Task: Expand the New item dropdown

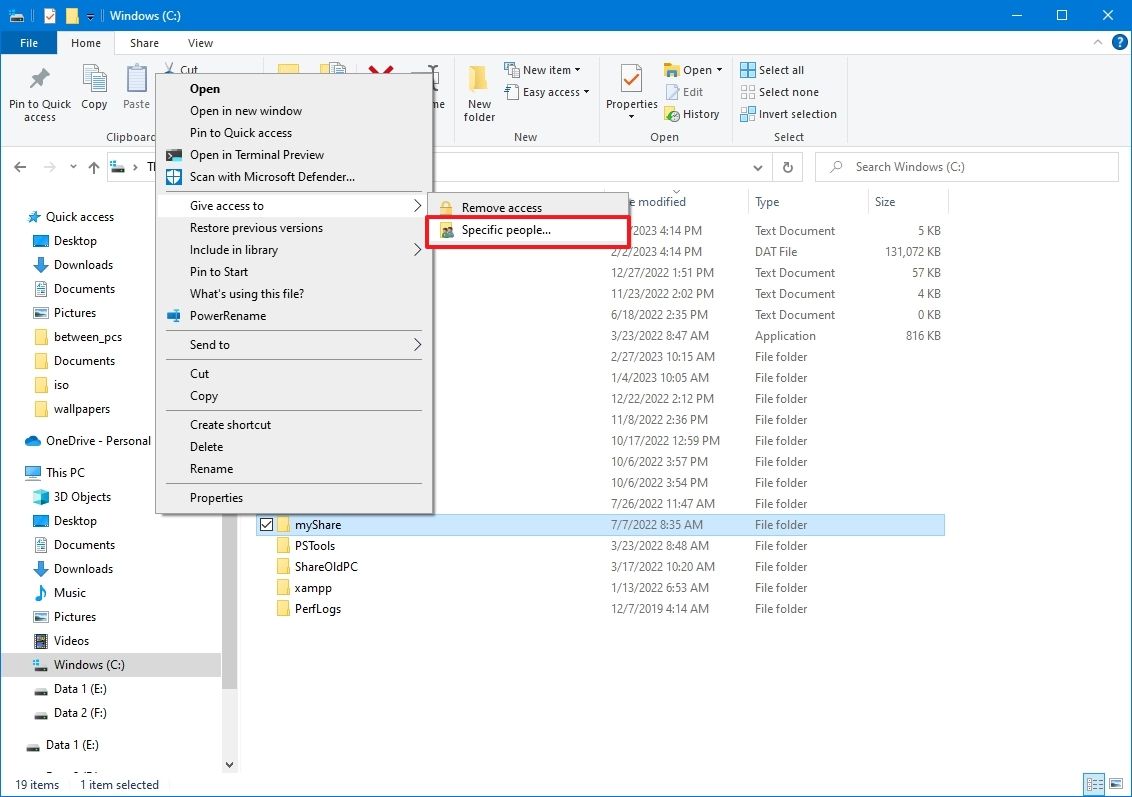Action: 578,69
